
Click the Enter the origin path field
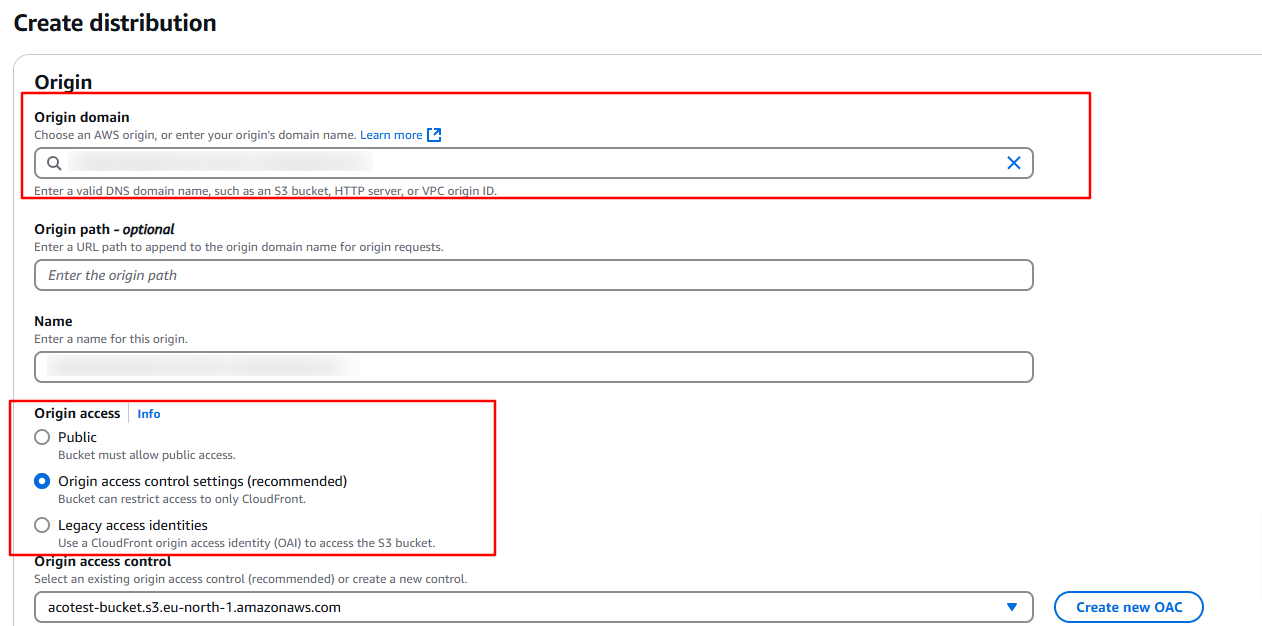click(533, 275)
